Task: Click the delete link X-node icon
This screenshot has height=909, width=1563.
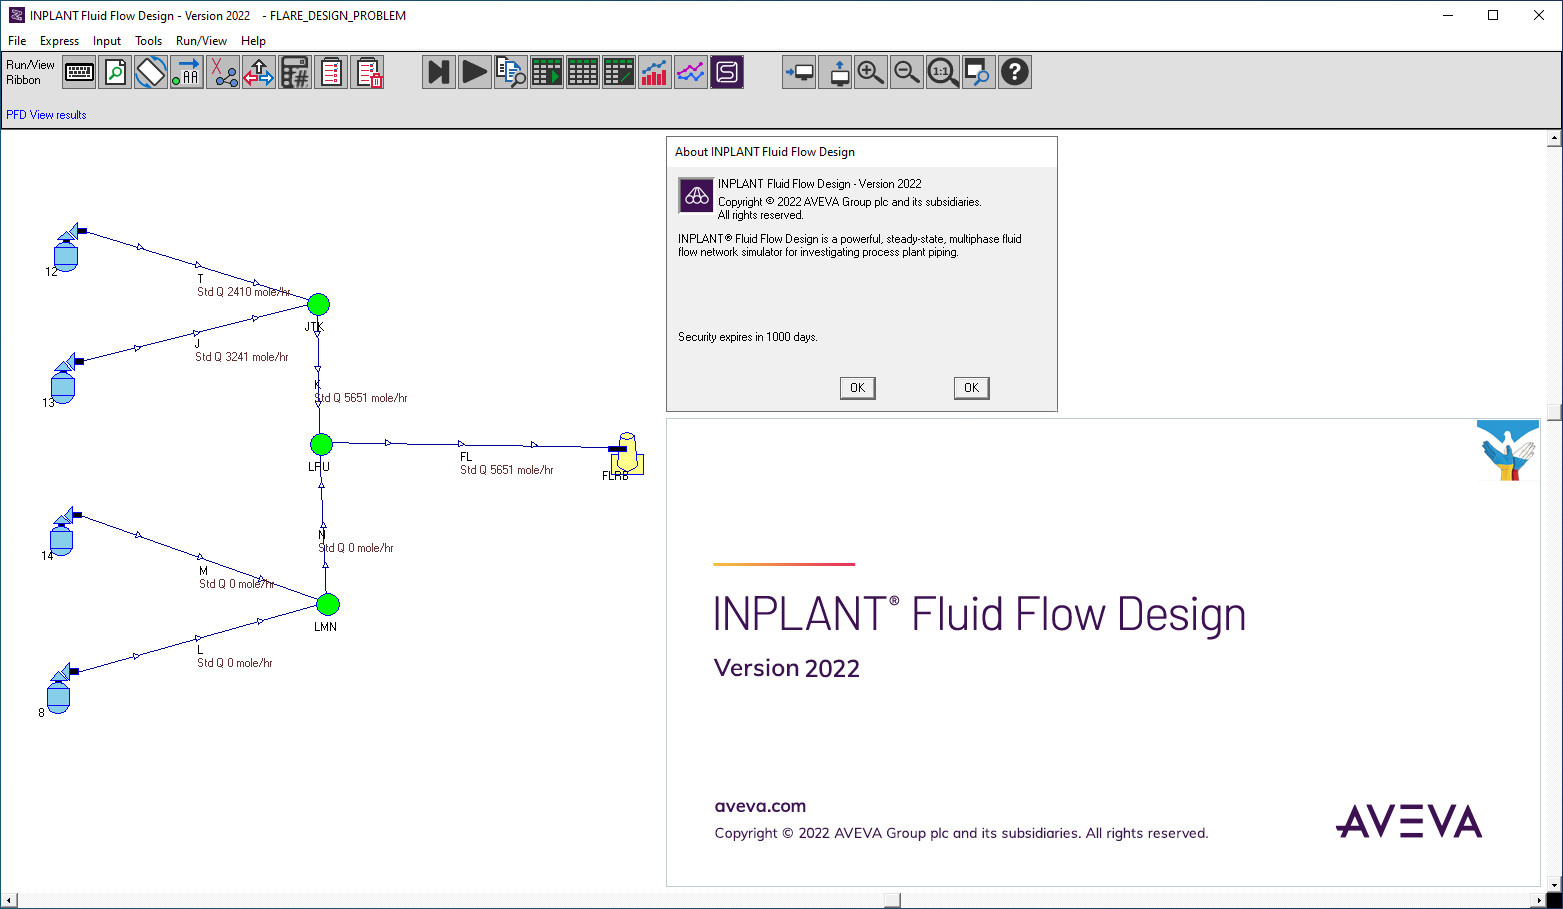Action: tap(222, 72)
